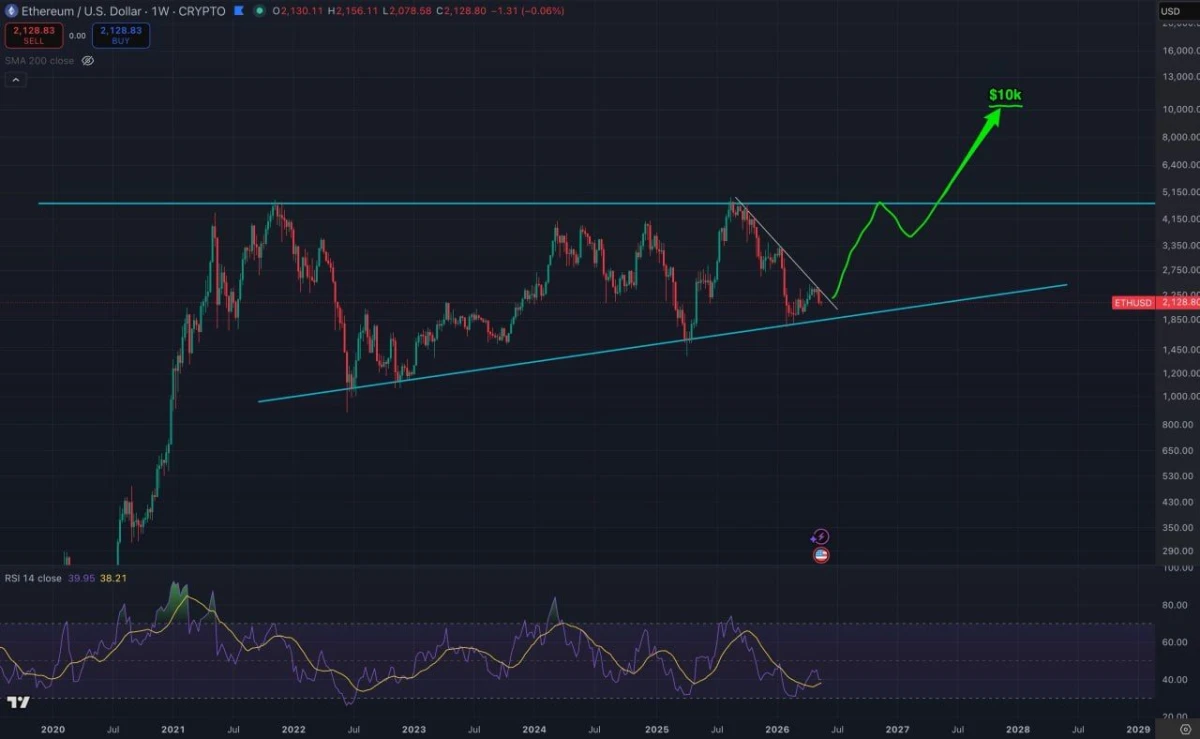Open the US flag economic event marker
This screenshot has height=739, width=1200.
click(821, 555)
